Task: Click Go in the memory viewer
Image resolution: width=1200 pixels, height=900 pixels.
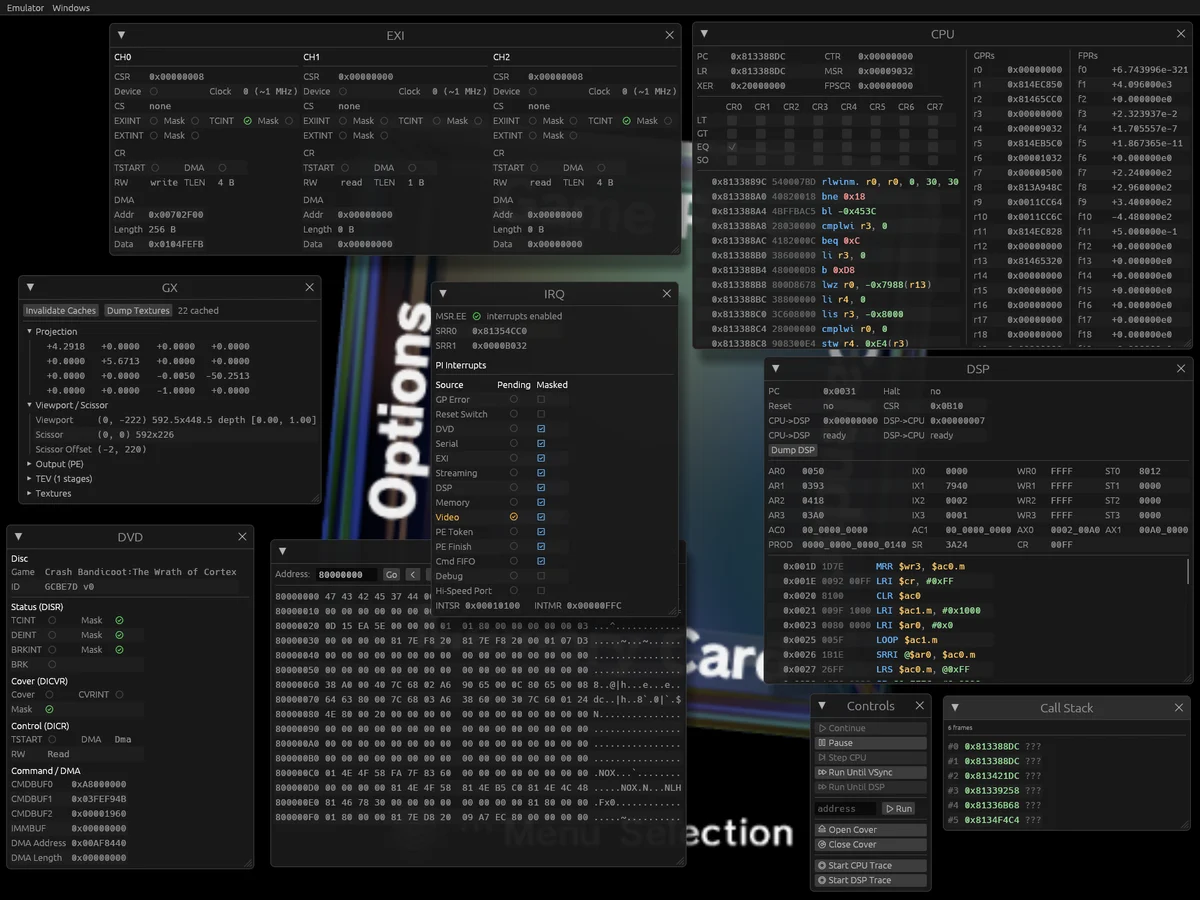Action: pyautogui.click(x=391, y=574)
